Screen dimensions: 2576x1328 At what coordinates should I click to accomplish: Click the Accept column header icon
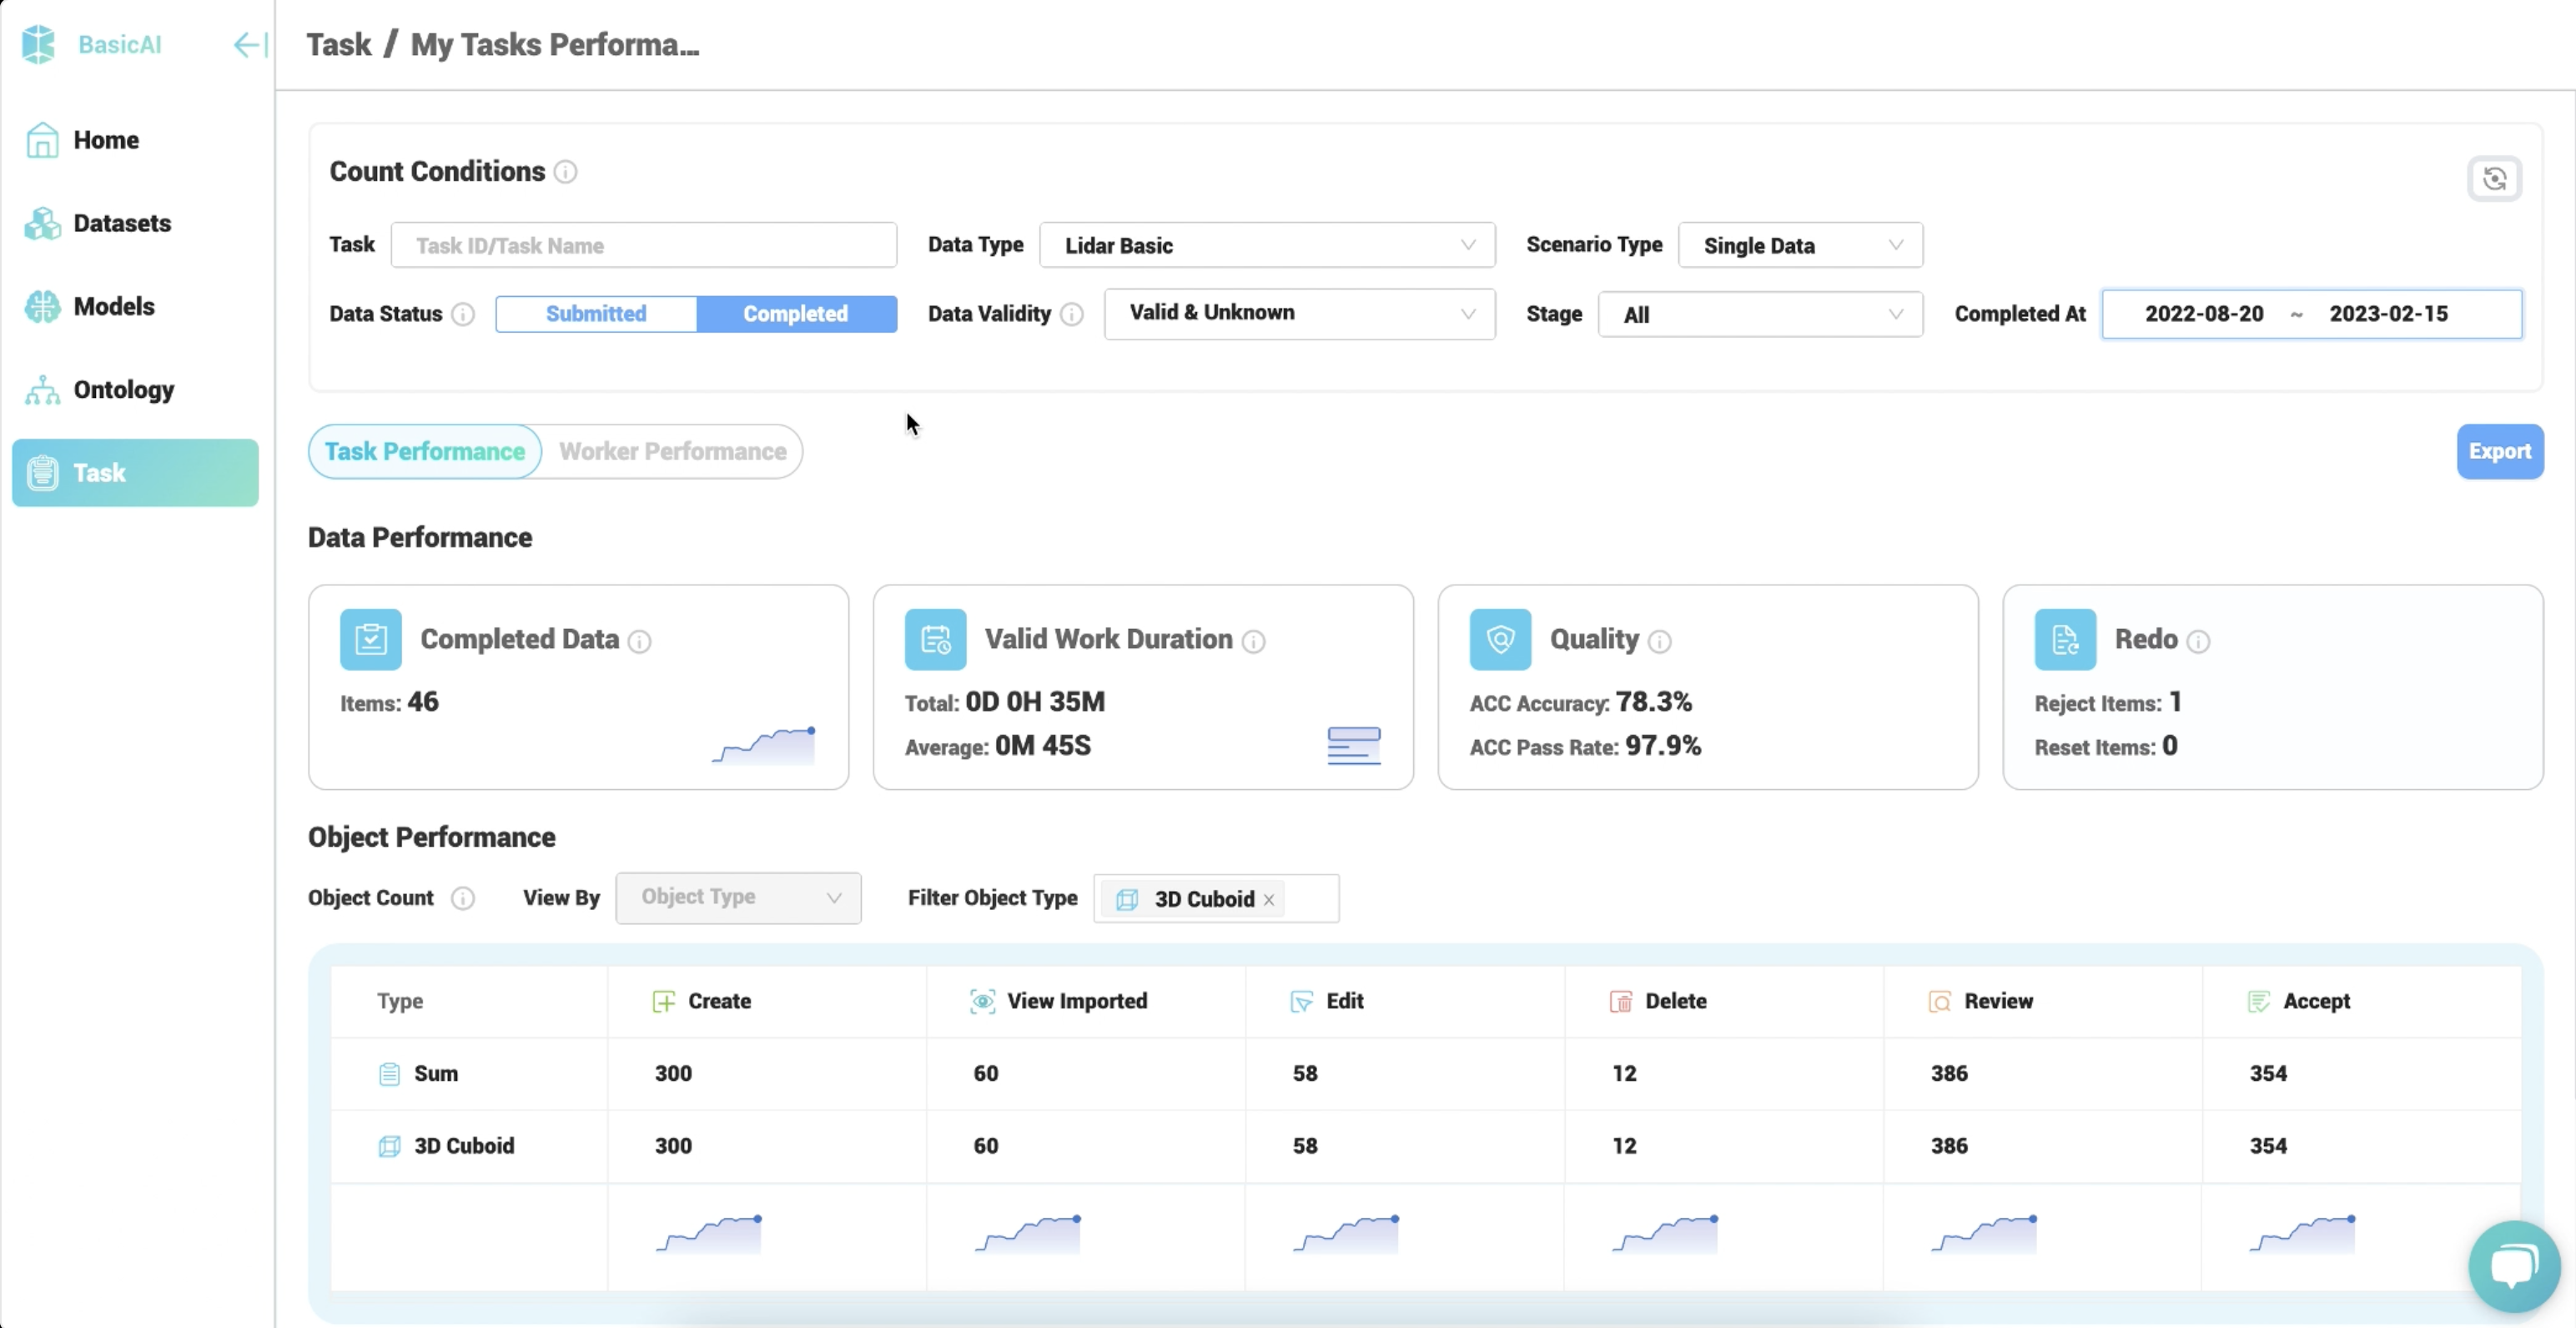tap(2259, 1001)
